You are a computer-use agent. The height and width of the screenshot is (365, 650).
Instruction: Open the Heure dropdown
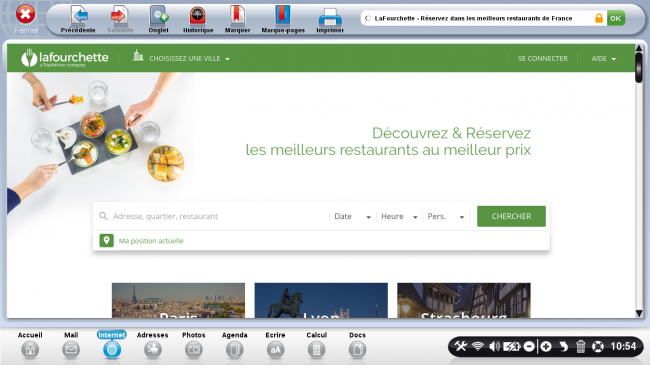coord(399,216)
